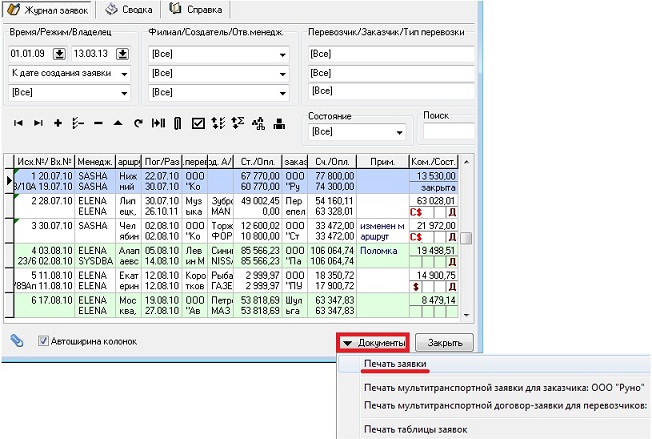Click the printer-like stamp toolbar icon
652x439 pixels.
[279, 123]
